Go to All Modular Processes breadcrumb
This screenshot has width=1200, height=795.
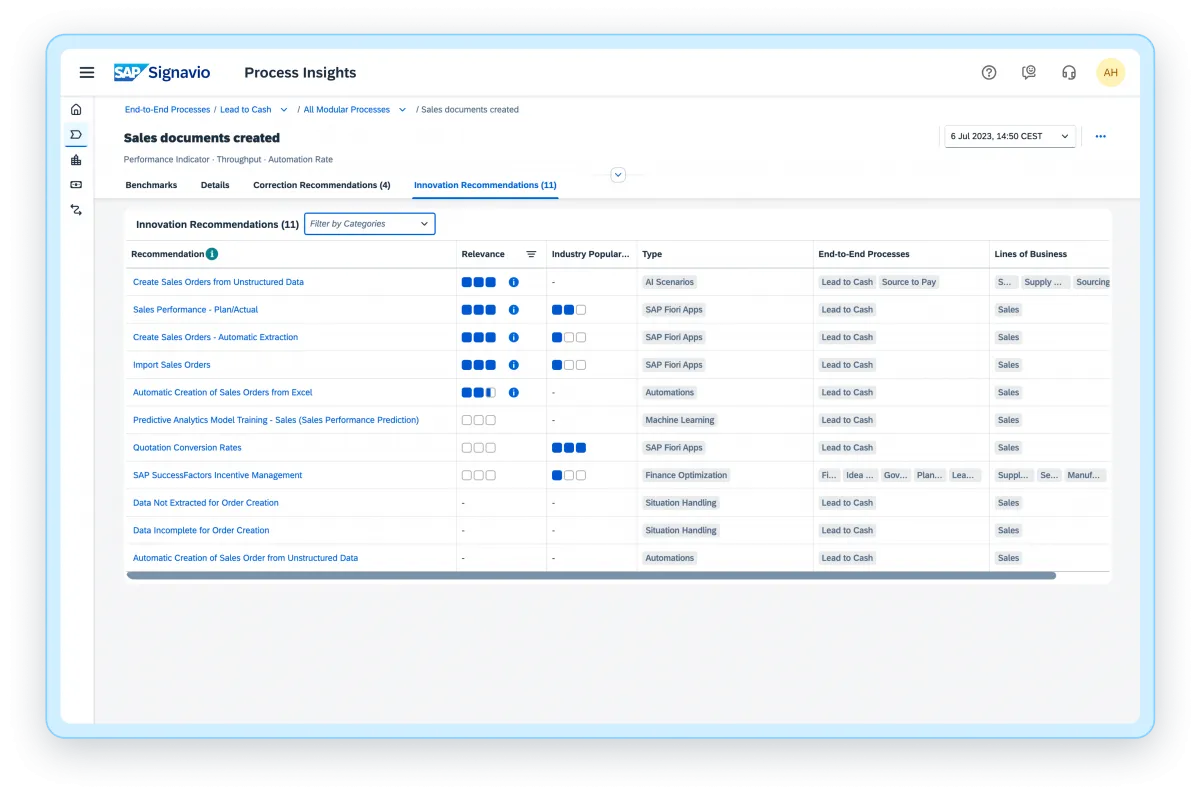point(347,110)
